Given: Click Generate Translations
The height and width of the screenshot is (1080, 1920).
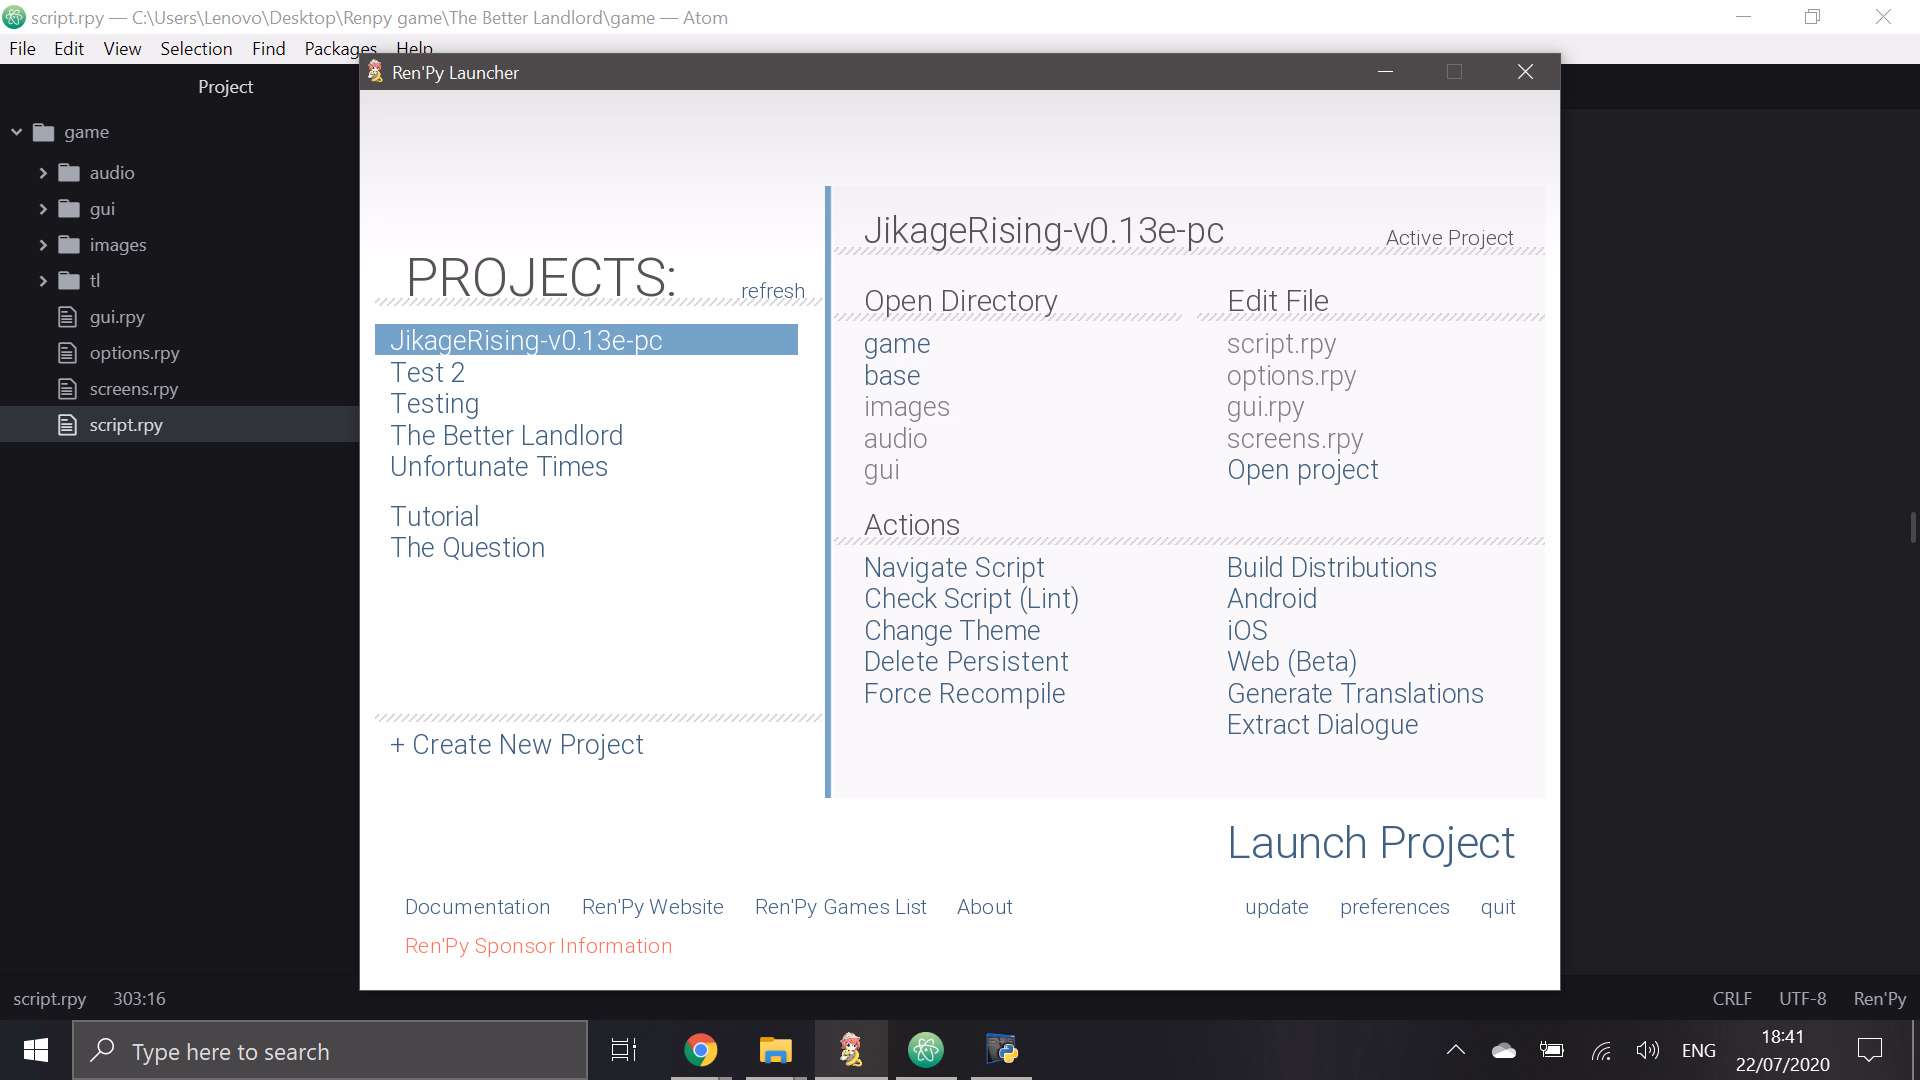Looking at the screenshot, I should pyautogui.click(x=1355, y=694).
